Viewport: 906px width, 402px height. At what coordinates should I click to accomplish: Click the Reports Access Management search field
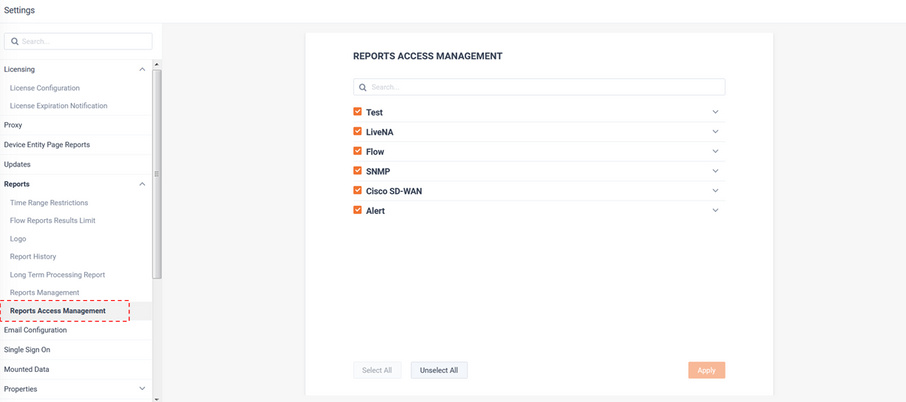point(539,87)
